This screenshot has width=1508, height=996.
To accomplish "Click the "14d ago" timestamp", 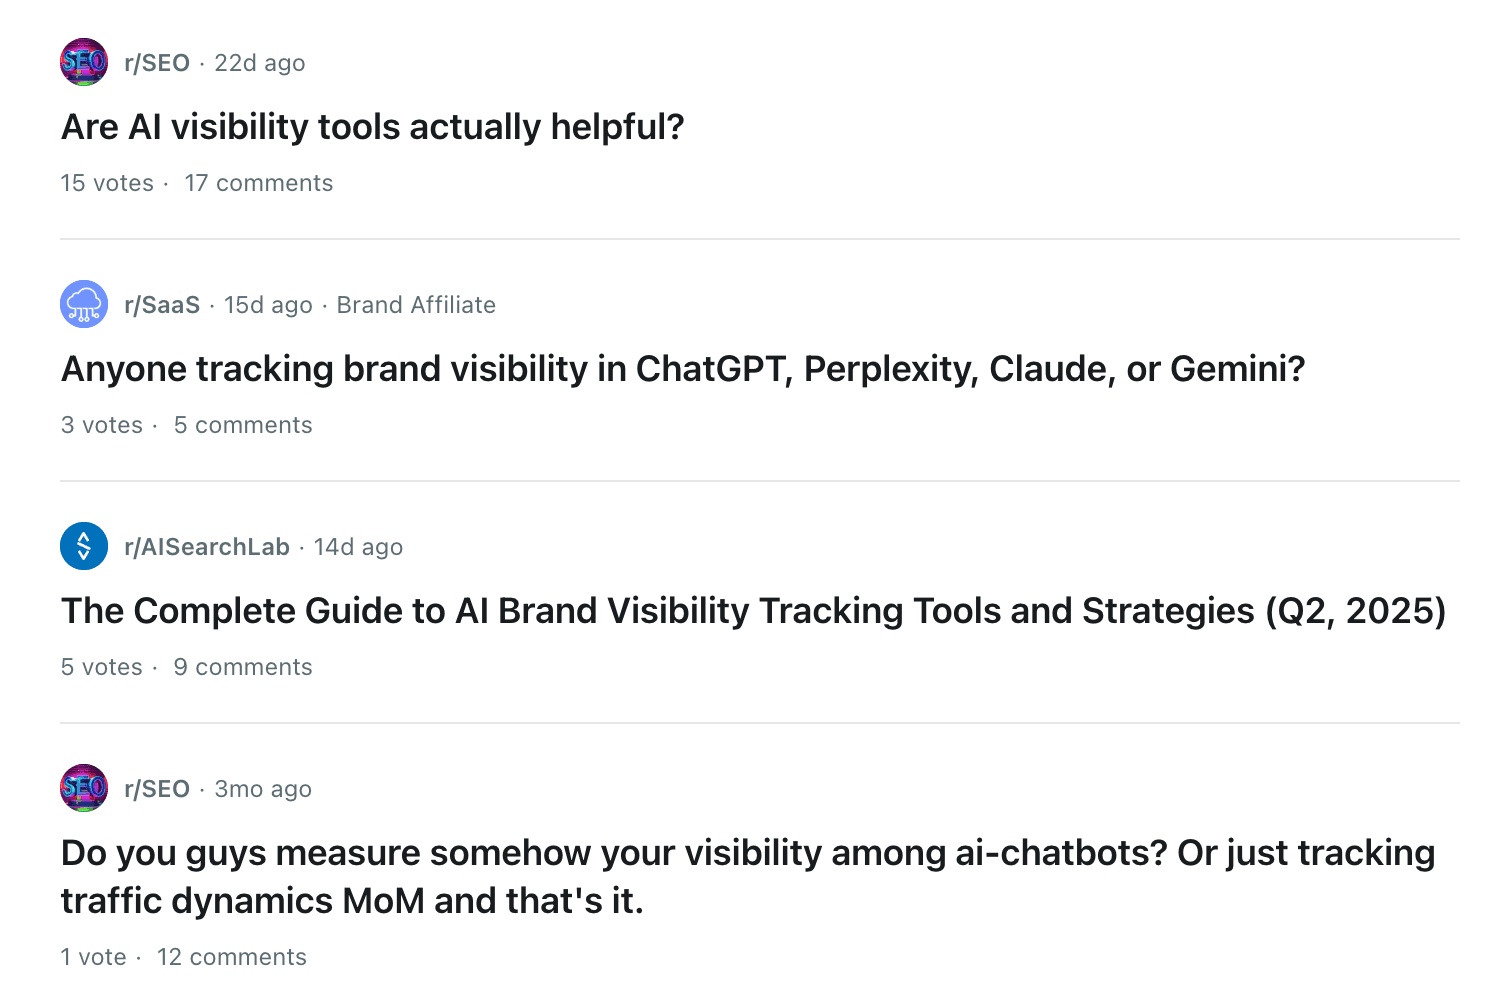I will 358,547.
